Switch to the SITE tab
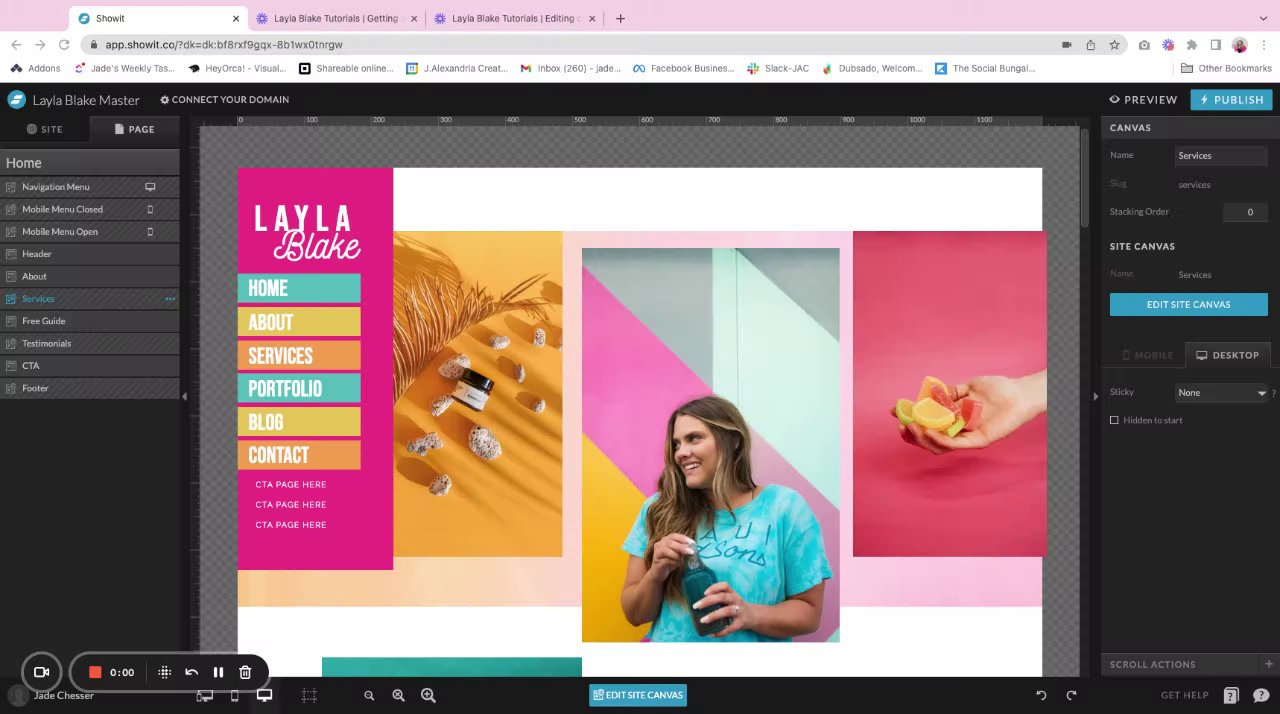This screenshot has width=1280, height=714. [45, 129]
